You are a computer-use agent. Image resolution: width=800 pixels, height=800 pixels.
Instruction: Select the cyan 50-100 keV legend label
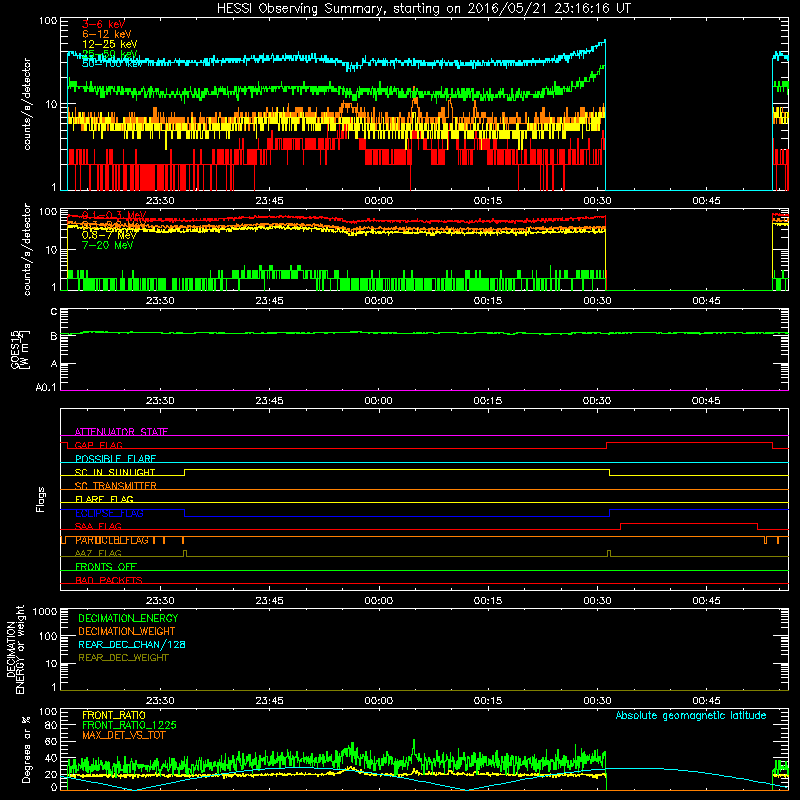(113, 64)
